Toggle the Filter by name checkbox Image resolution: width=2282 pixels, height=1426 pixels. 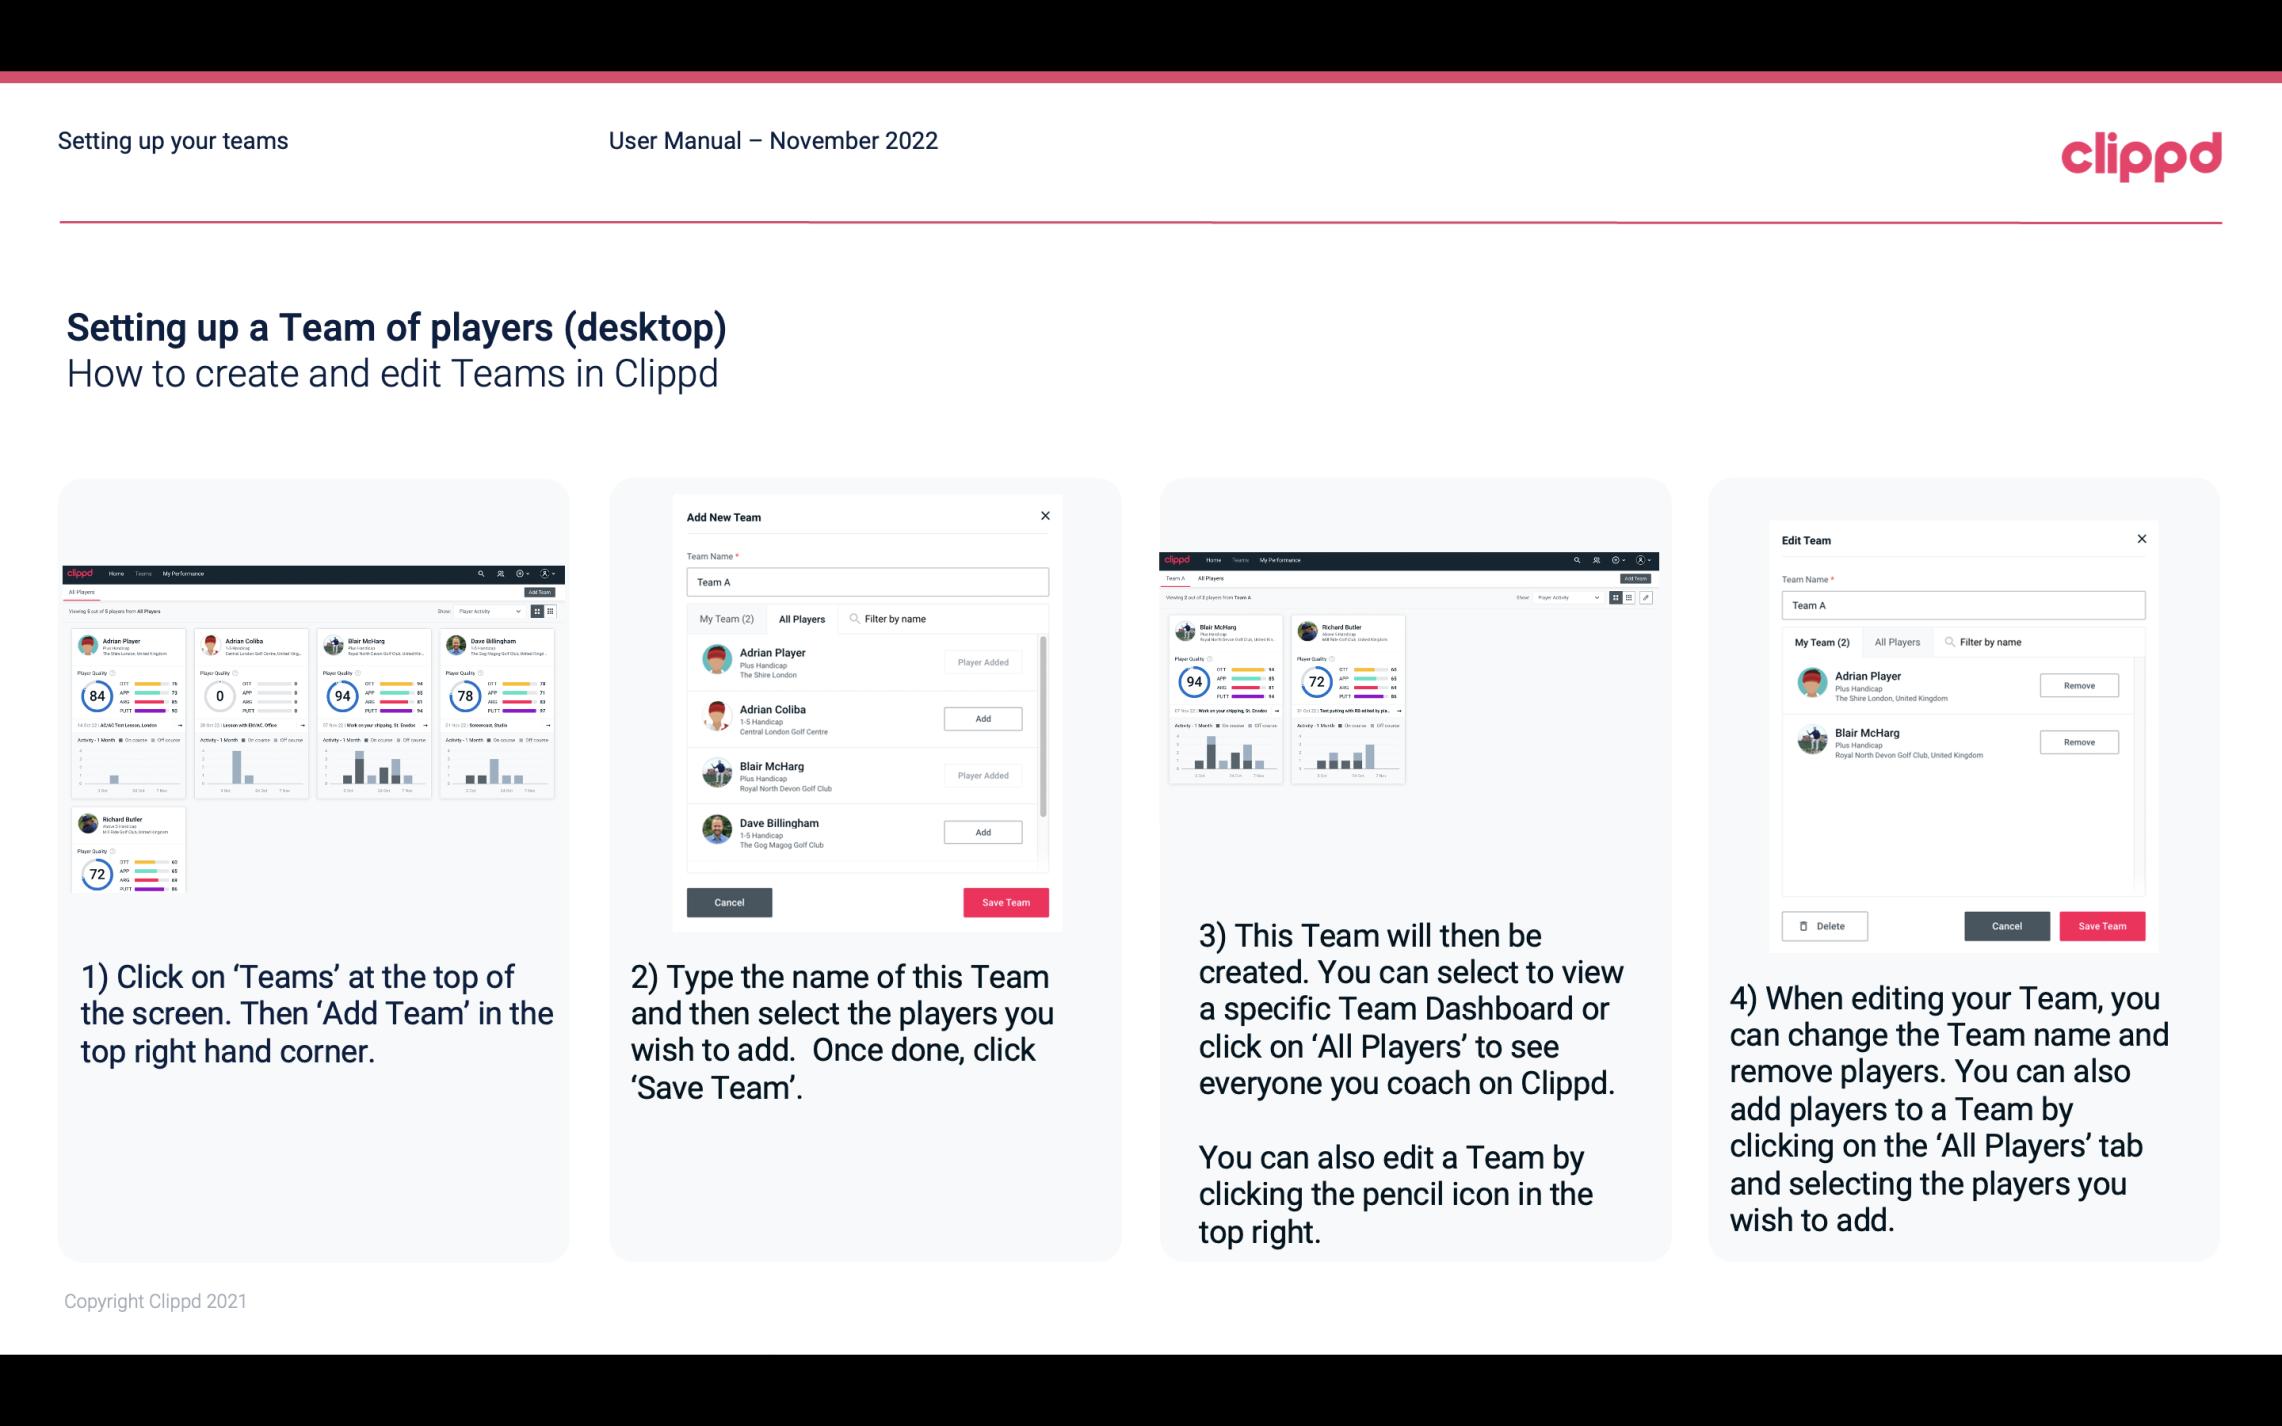[853, 619]
